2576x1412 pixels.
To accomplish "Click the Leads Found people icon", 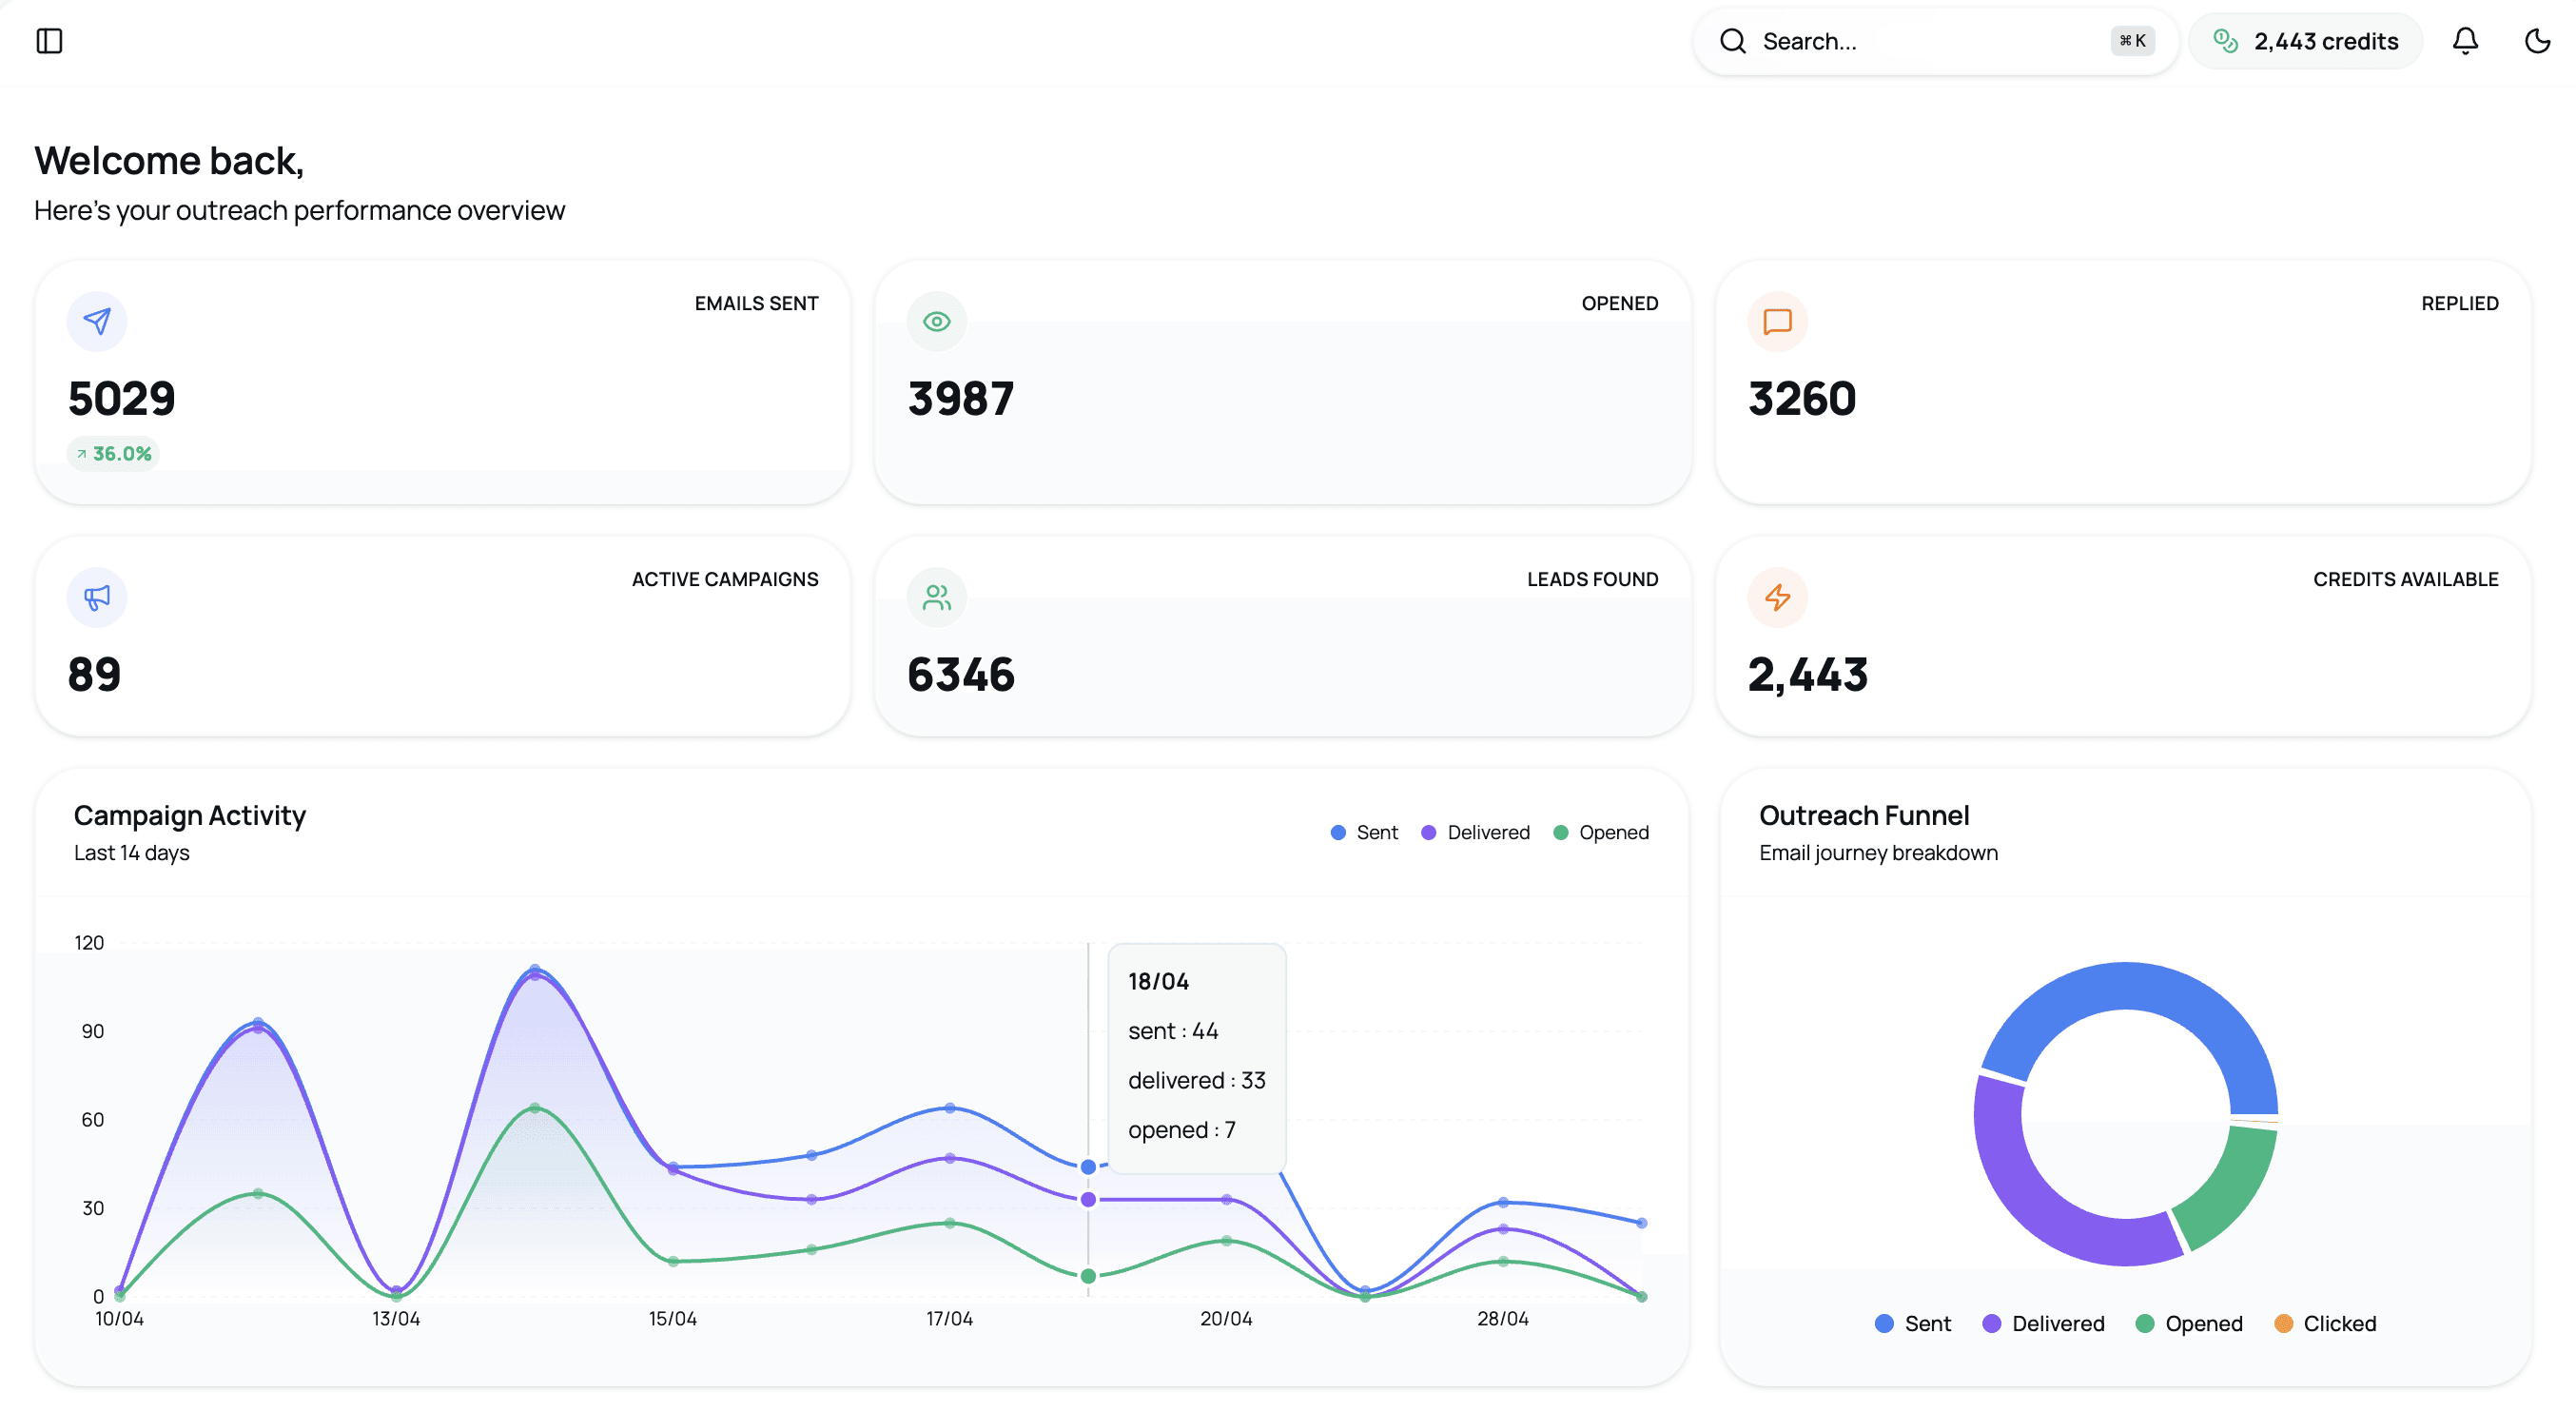I will coord(936,597).
